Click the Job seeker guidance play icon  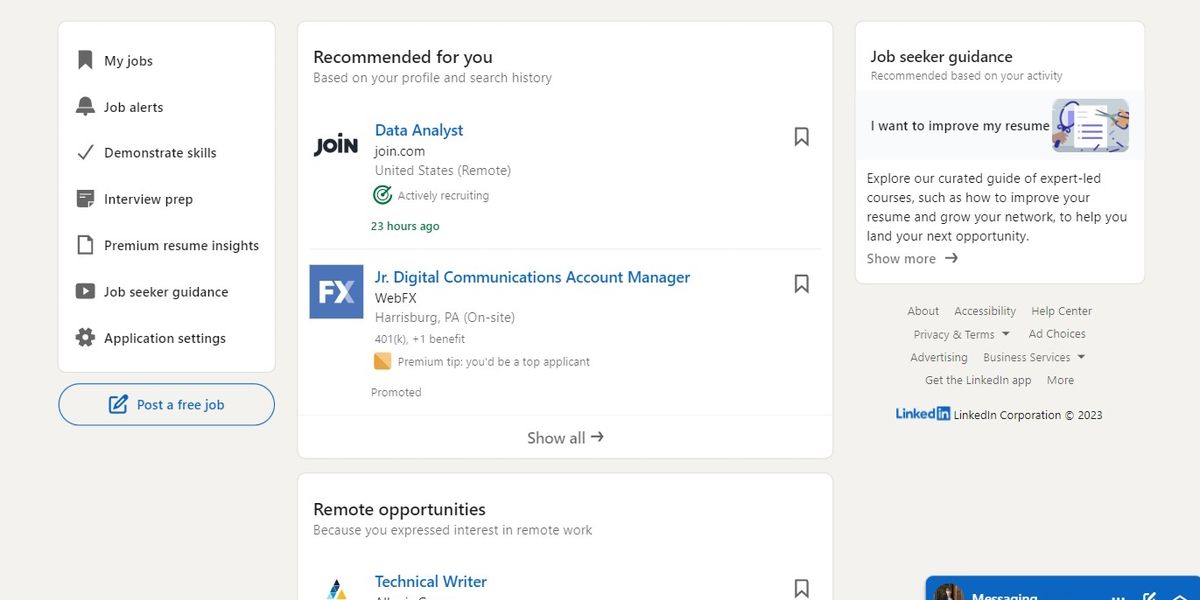86,292
